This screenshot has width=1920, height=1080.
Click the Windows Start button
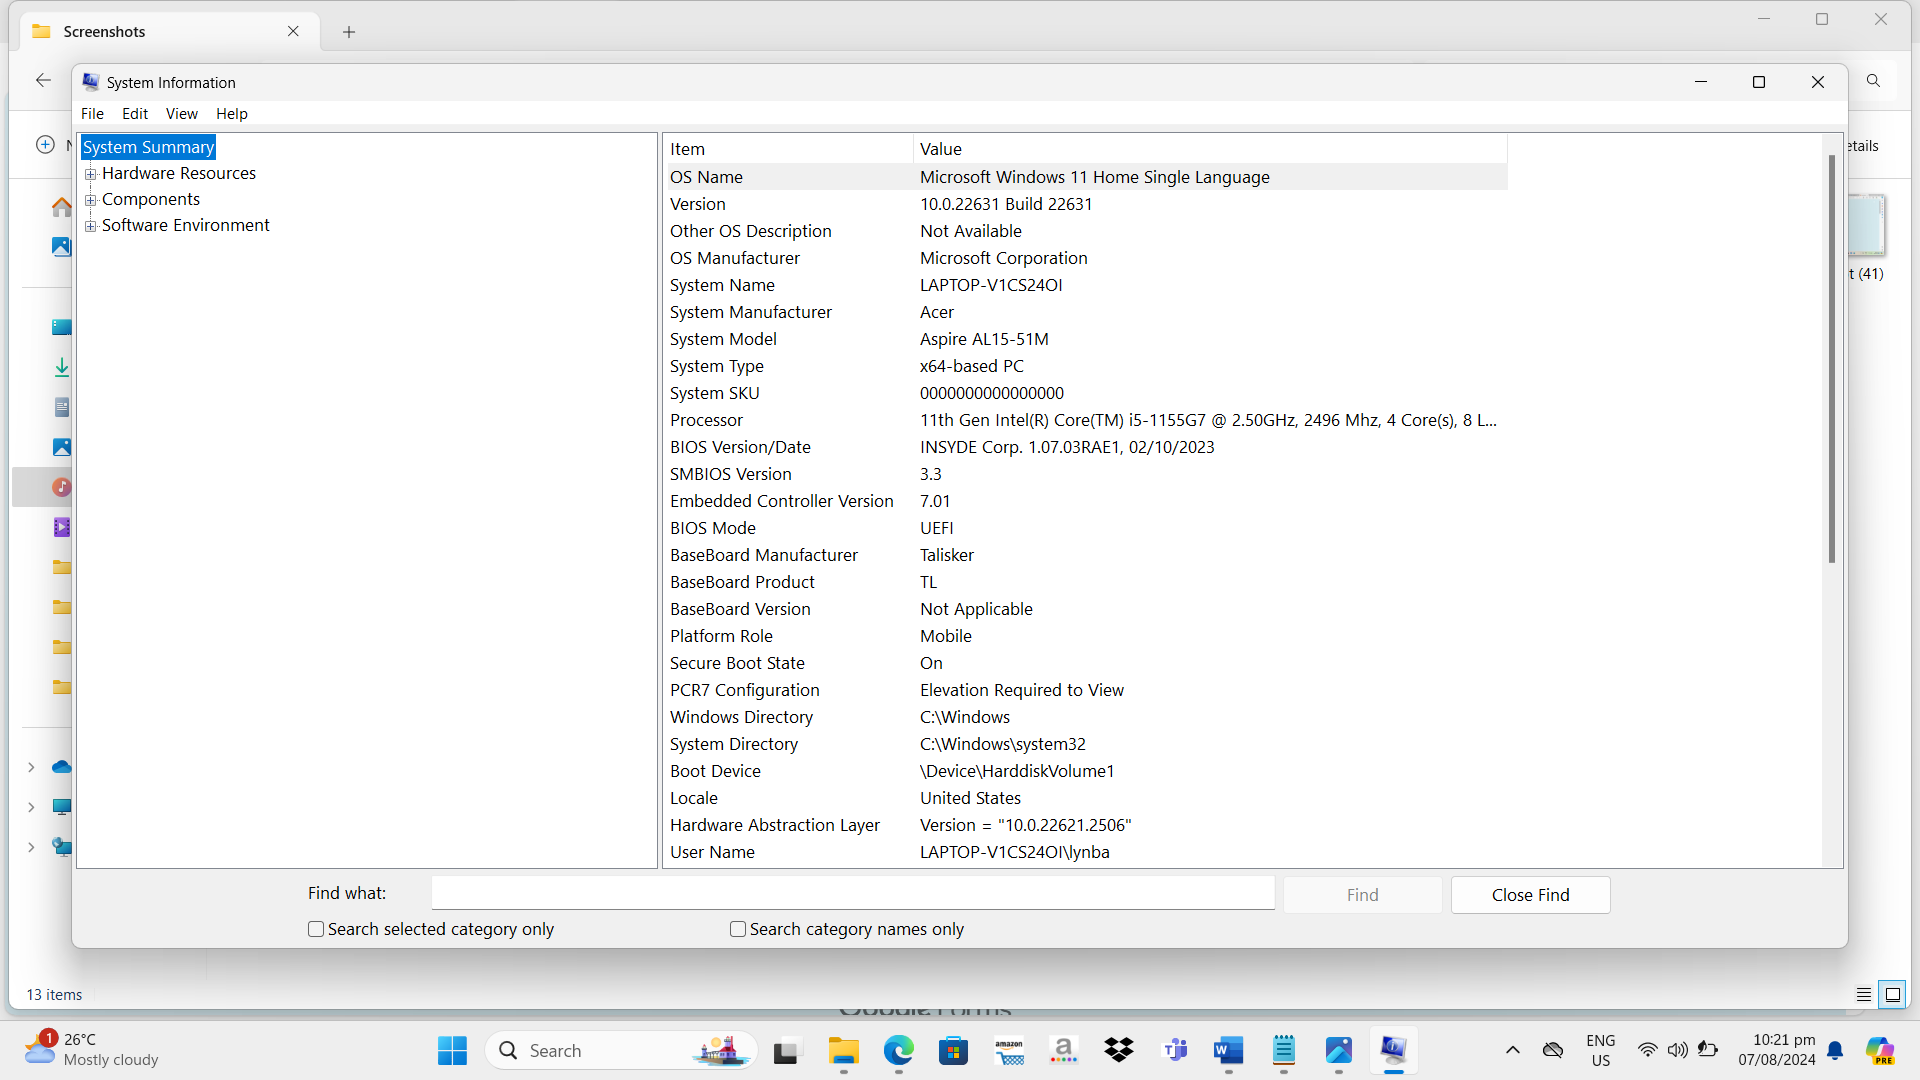[452, 1050]
